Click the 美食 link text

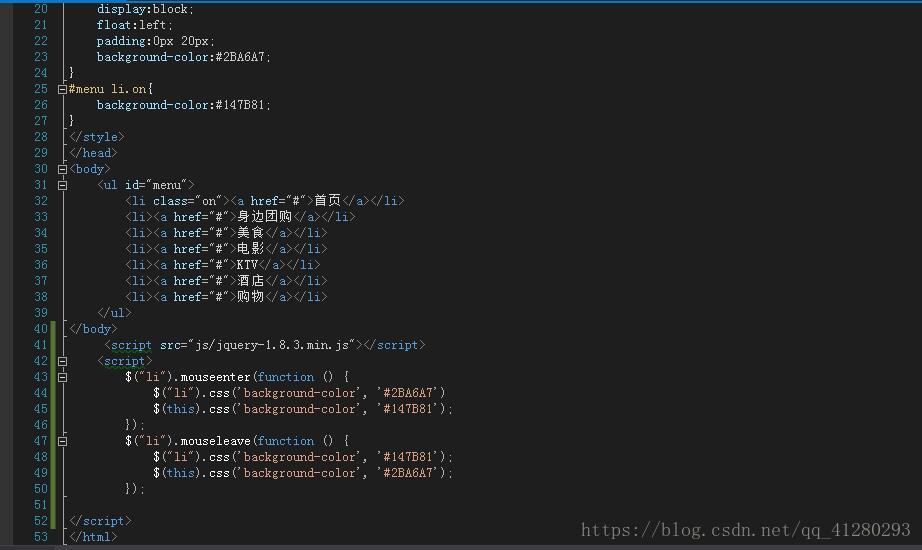click(x=250, y=233)
